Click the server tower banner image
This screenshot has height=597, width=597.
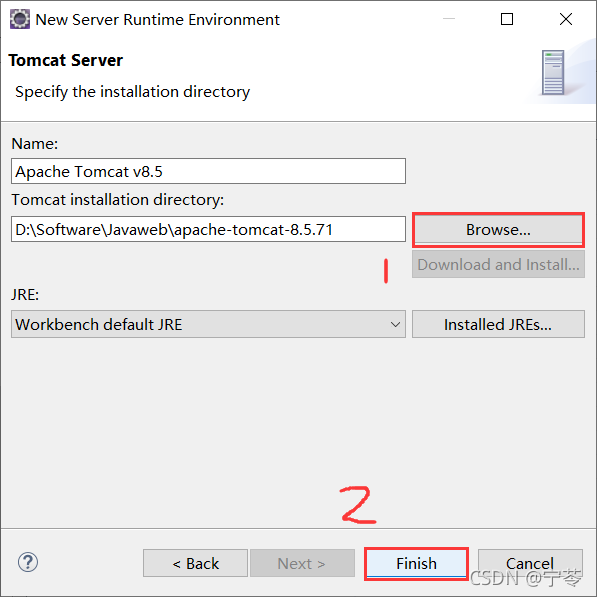[x=553, y=72]
